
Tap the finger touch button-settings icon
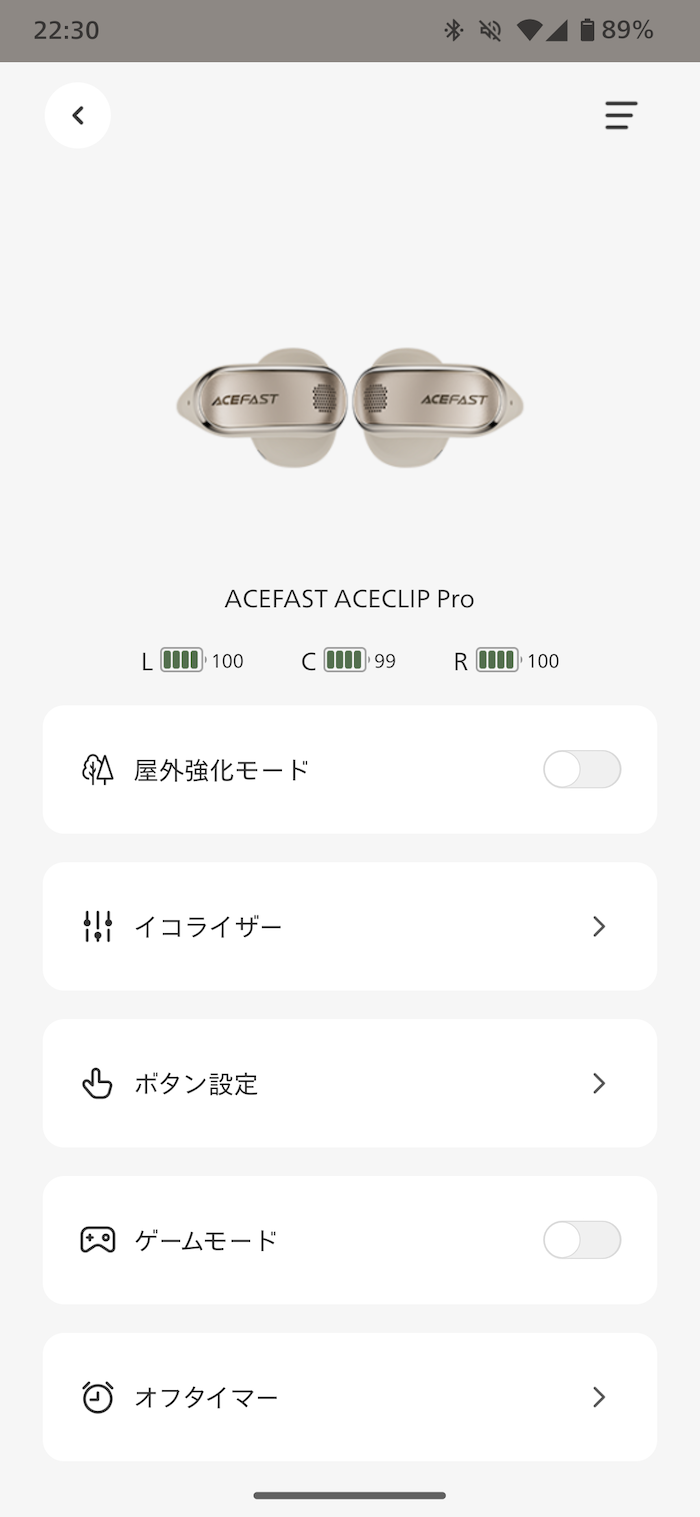97,1083
